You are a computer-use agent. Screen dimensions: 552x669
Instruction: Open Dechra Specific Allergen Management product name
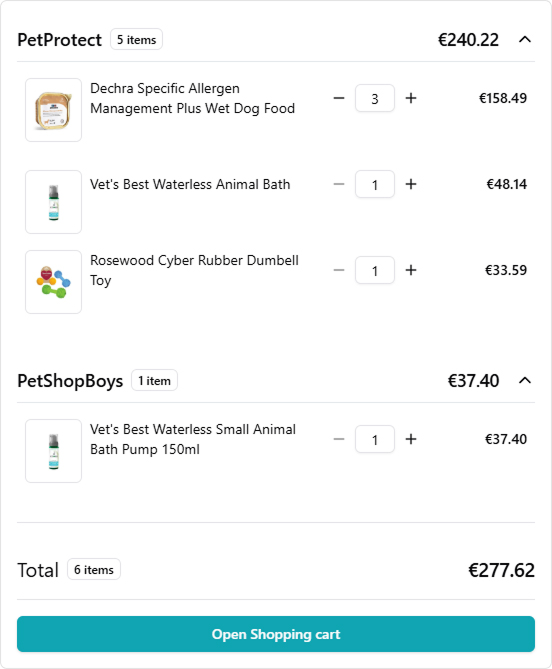[192, 98]
